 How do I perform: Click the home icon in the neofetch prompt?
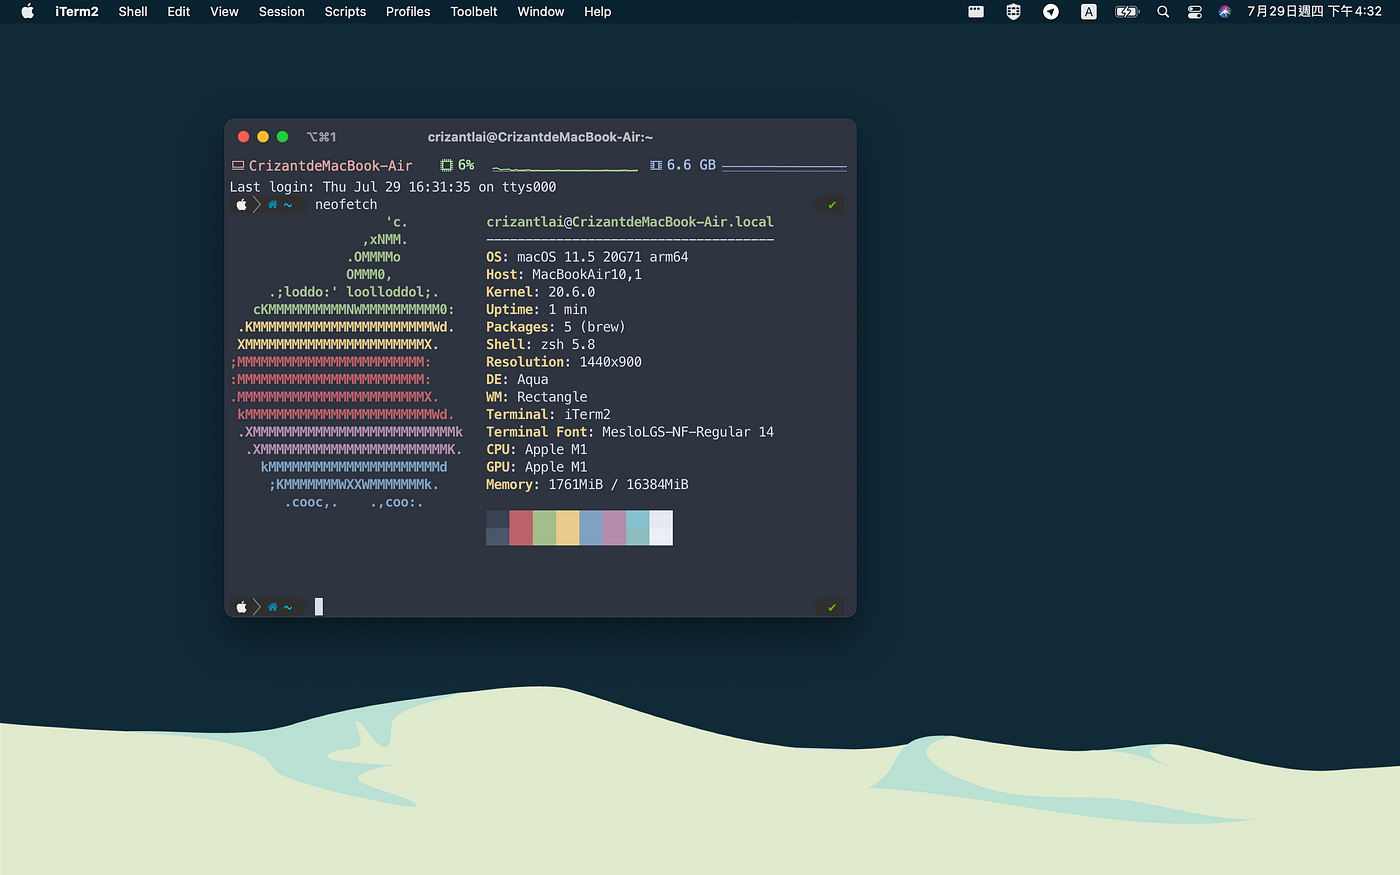[x=272, y=205]
